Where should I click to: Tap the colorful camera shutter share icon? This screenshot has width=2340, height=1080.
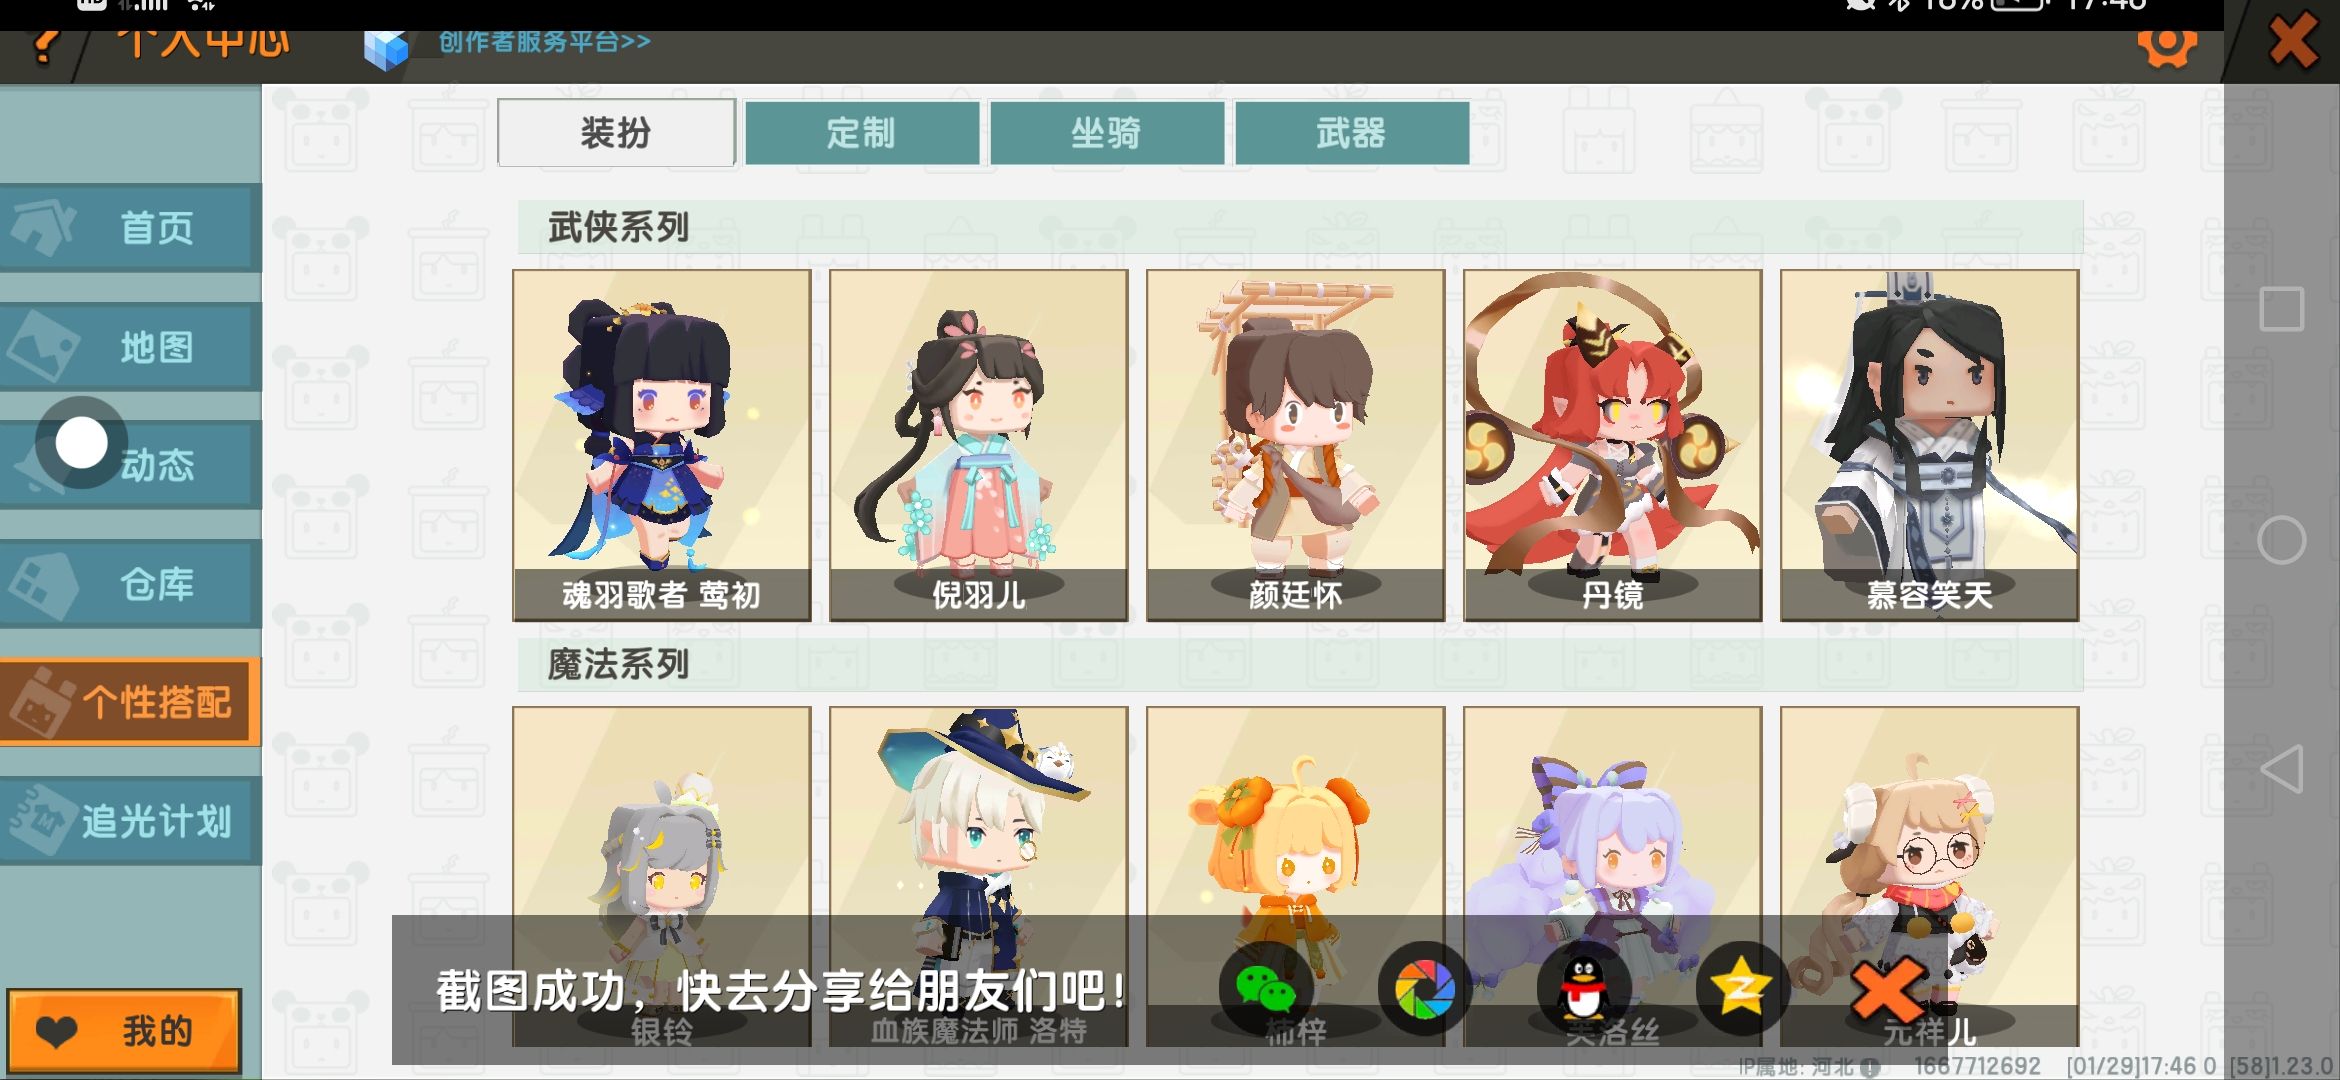click(1424, 988)
